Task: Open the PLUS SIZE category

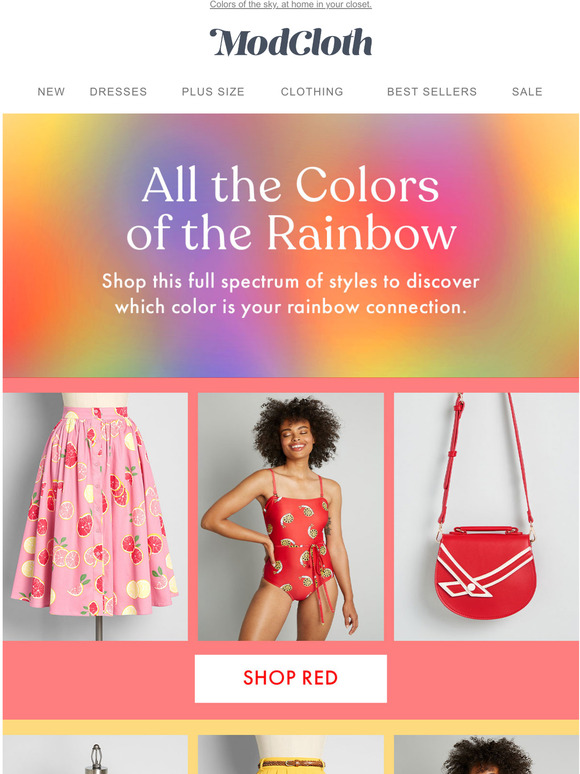Action: (x=213, y=92)
